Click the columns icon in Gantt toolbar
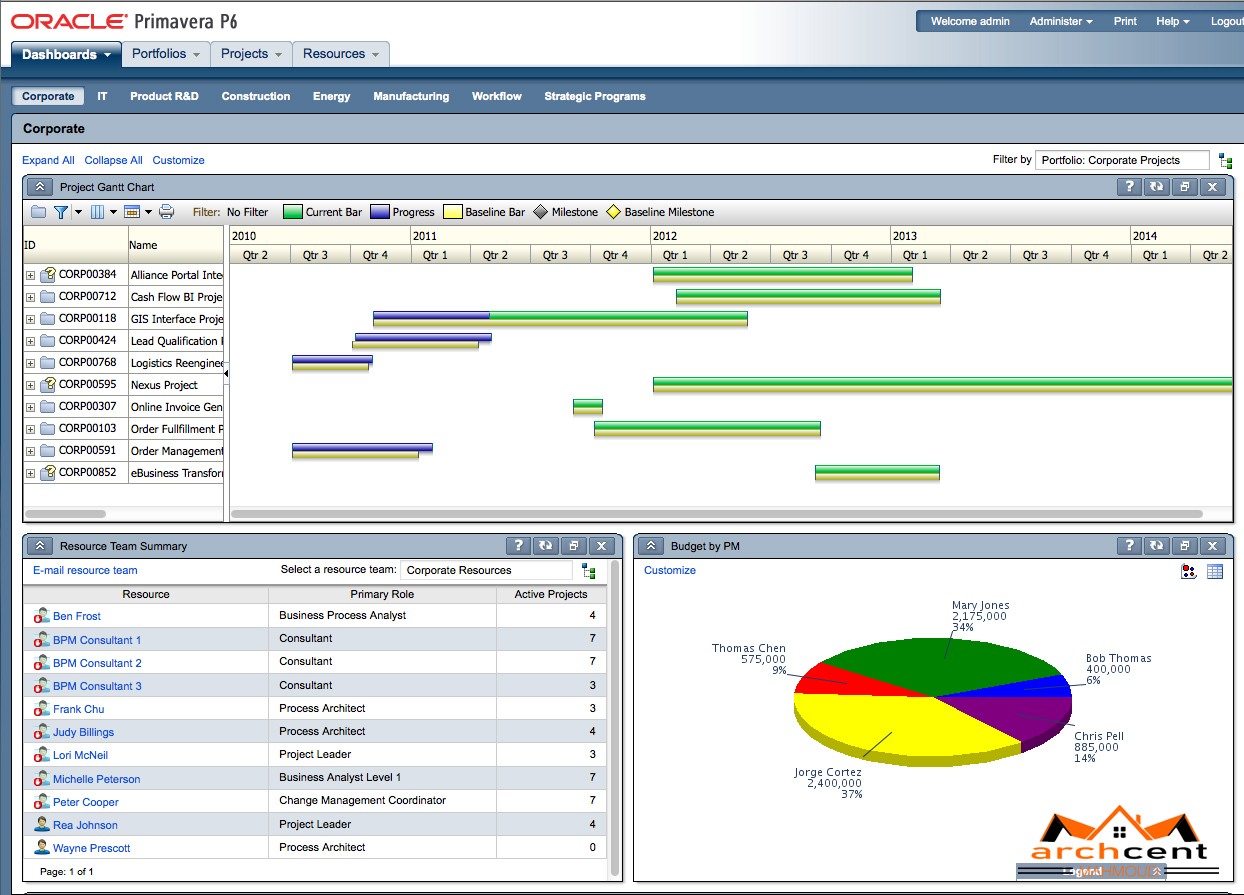This screenshot has height=895, width=1244. [x=97, y=212]
